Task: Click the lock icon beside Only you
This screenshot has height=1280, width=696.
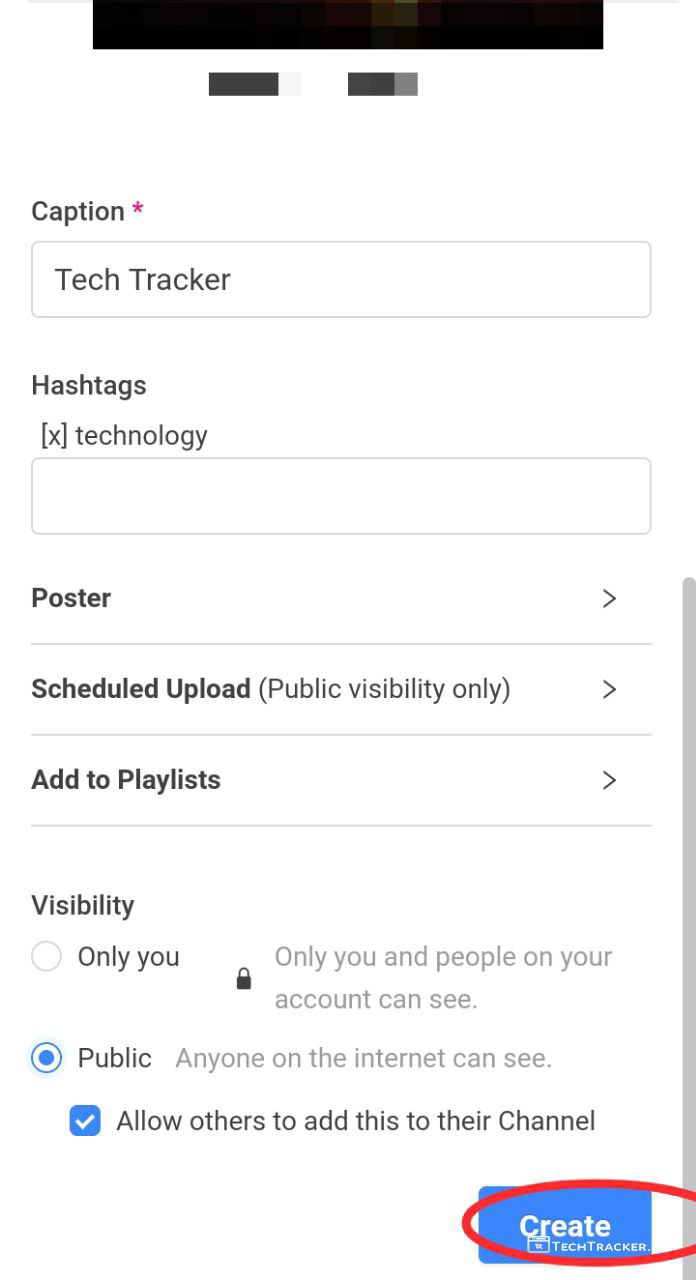Action: click(x=244, y=979)
